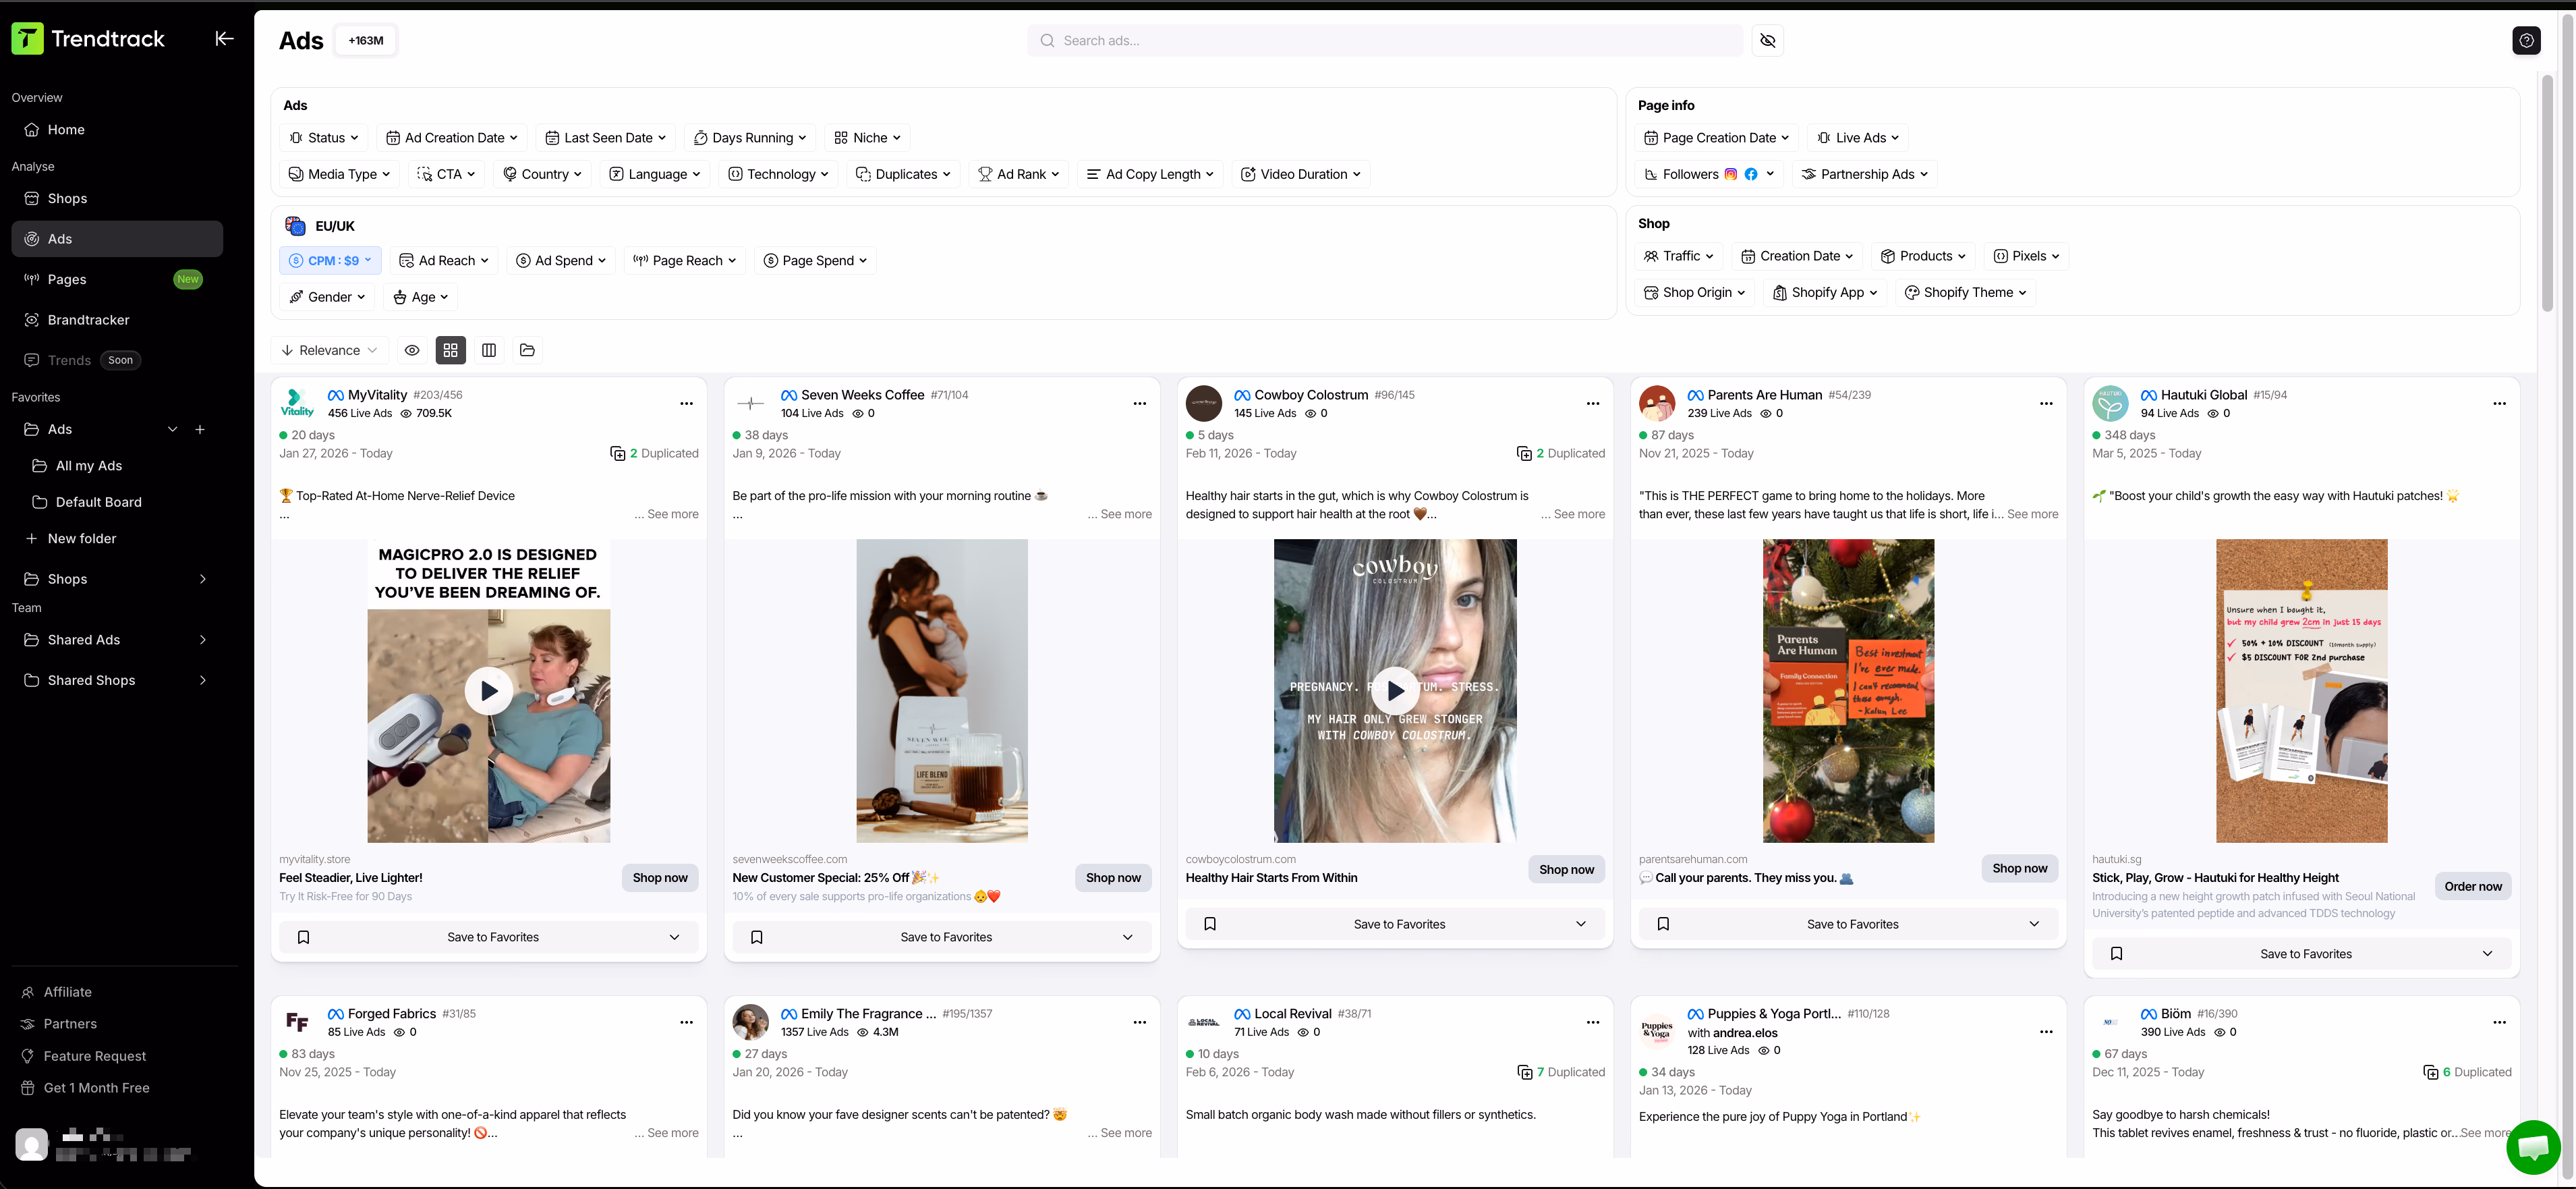Switch to grid view layout

[450, 350]
